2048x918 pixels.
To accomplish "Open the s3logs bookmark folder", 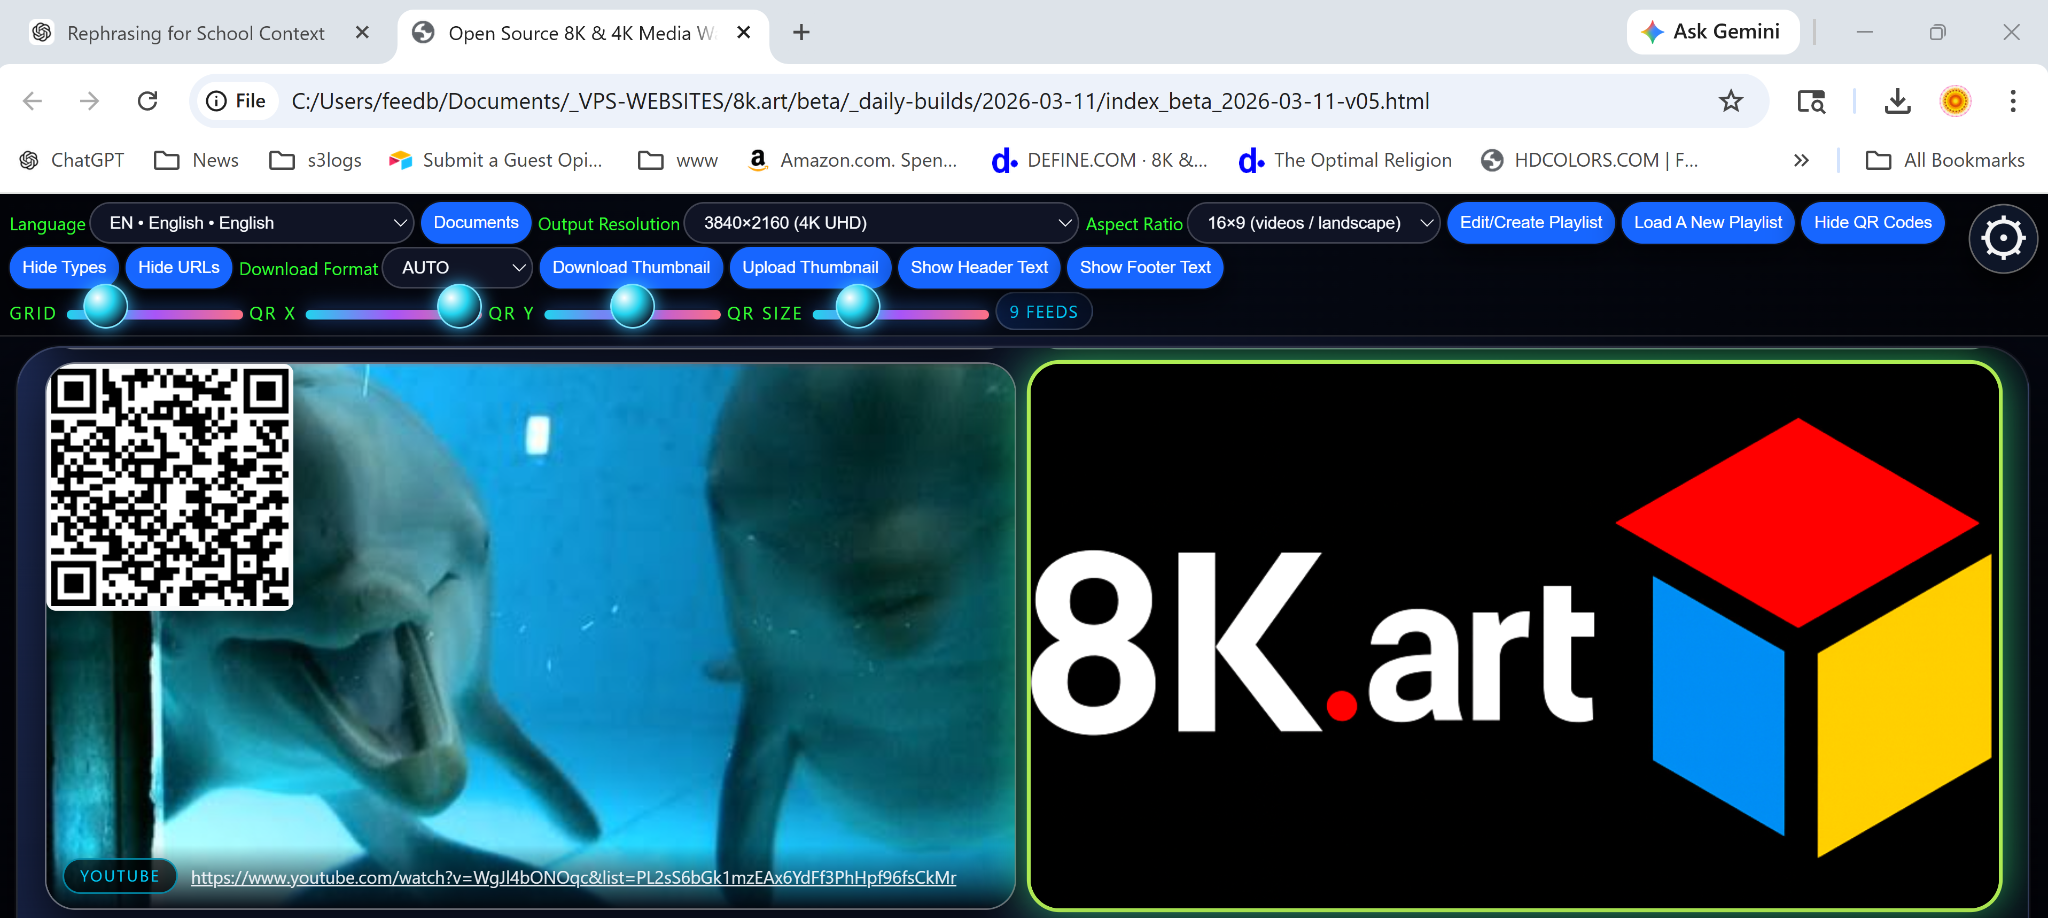I will tap(316, 160).
